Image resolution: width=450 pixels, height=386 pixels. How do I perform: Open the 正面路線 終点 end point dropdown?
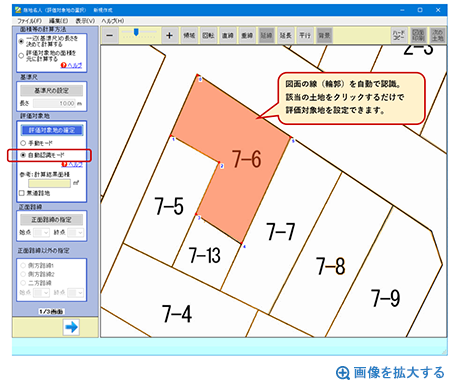tap(76, 232)
